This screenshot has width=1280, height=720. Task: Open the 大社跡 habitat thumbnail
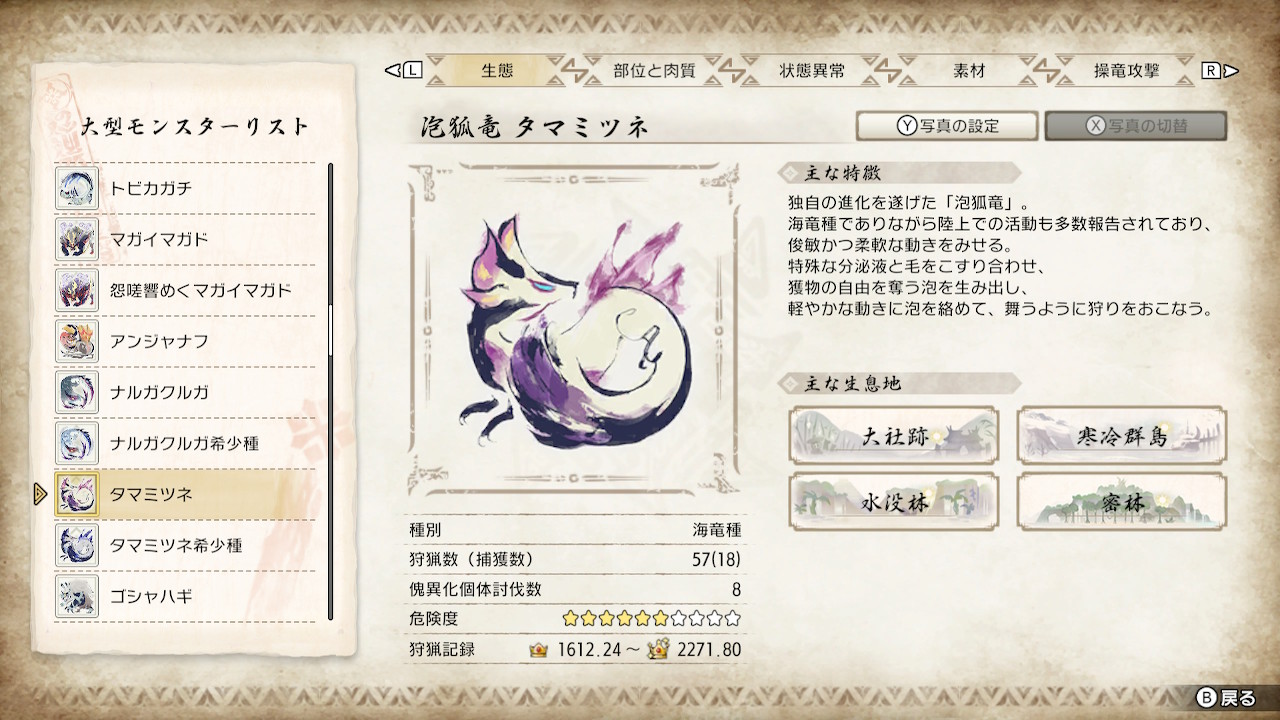893,435
